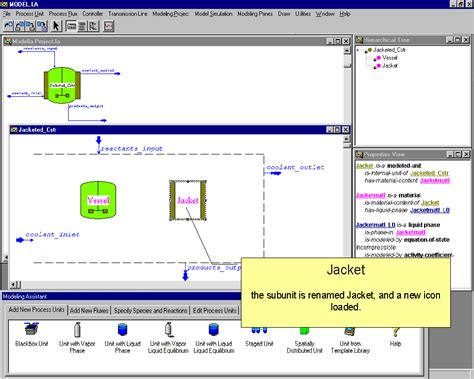Open the Process Unit menu

coord(30,14)
